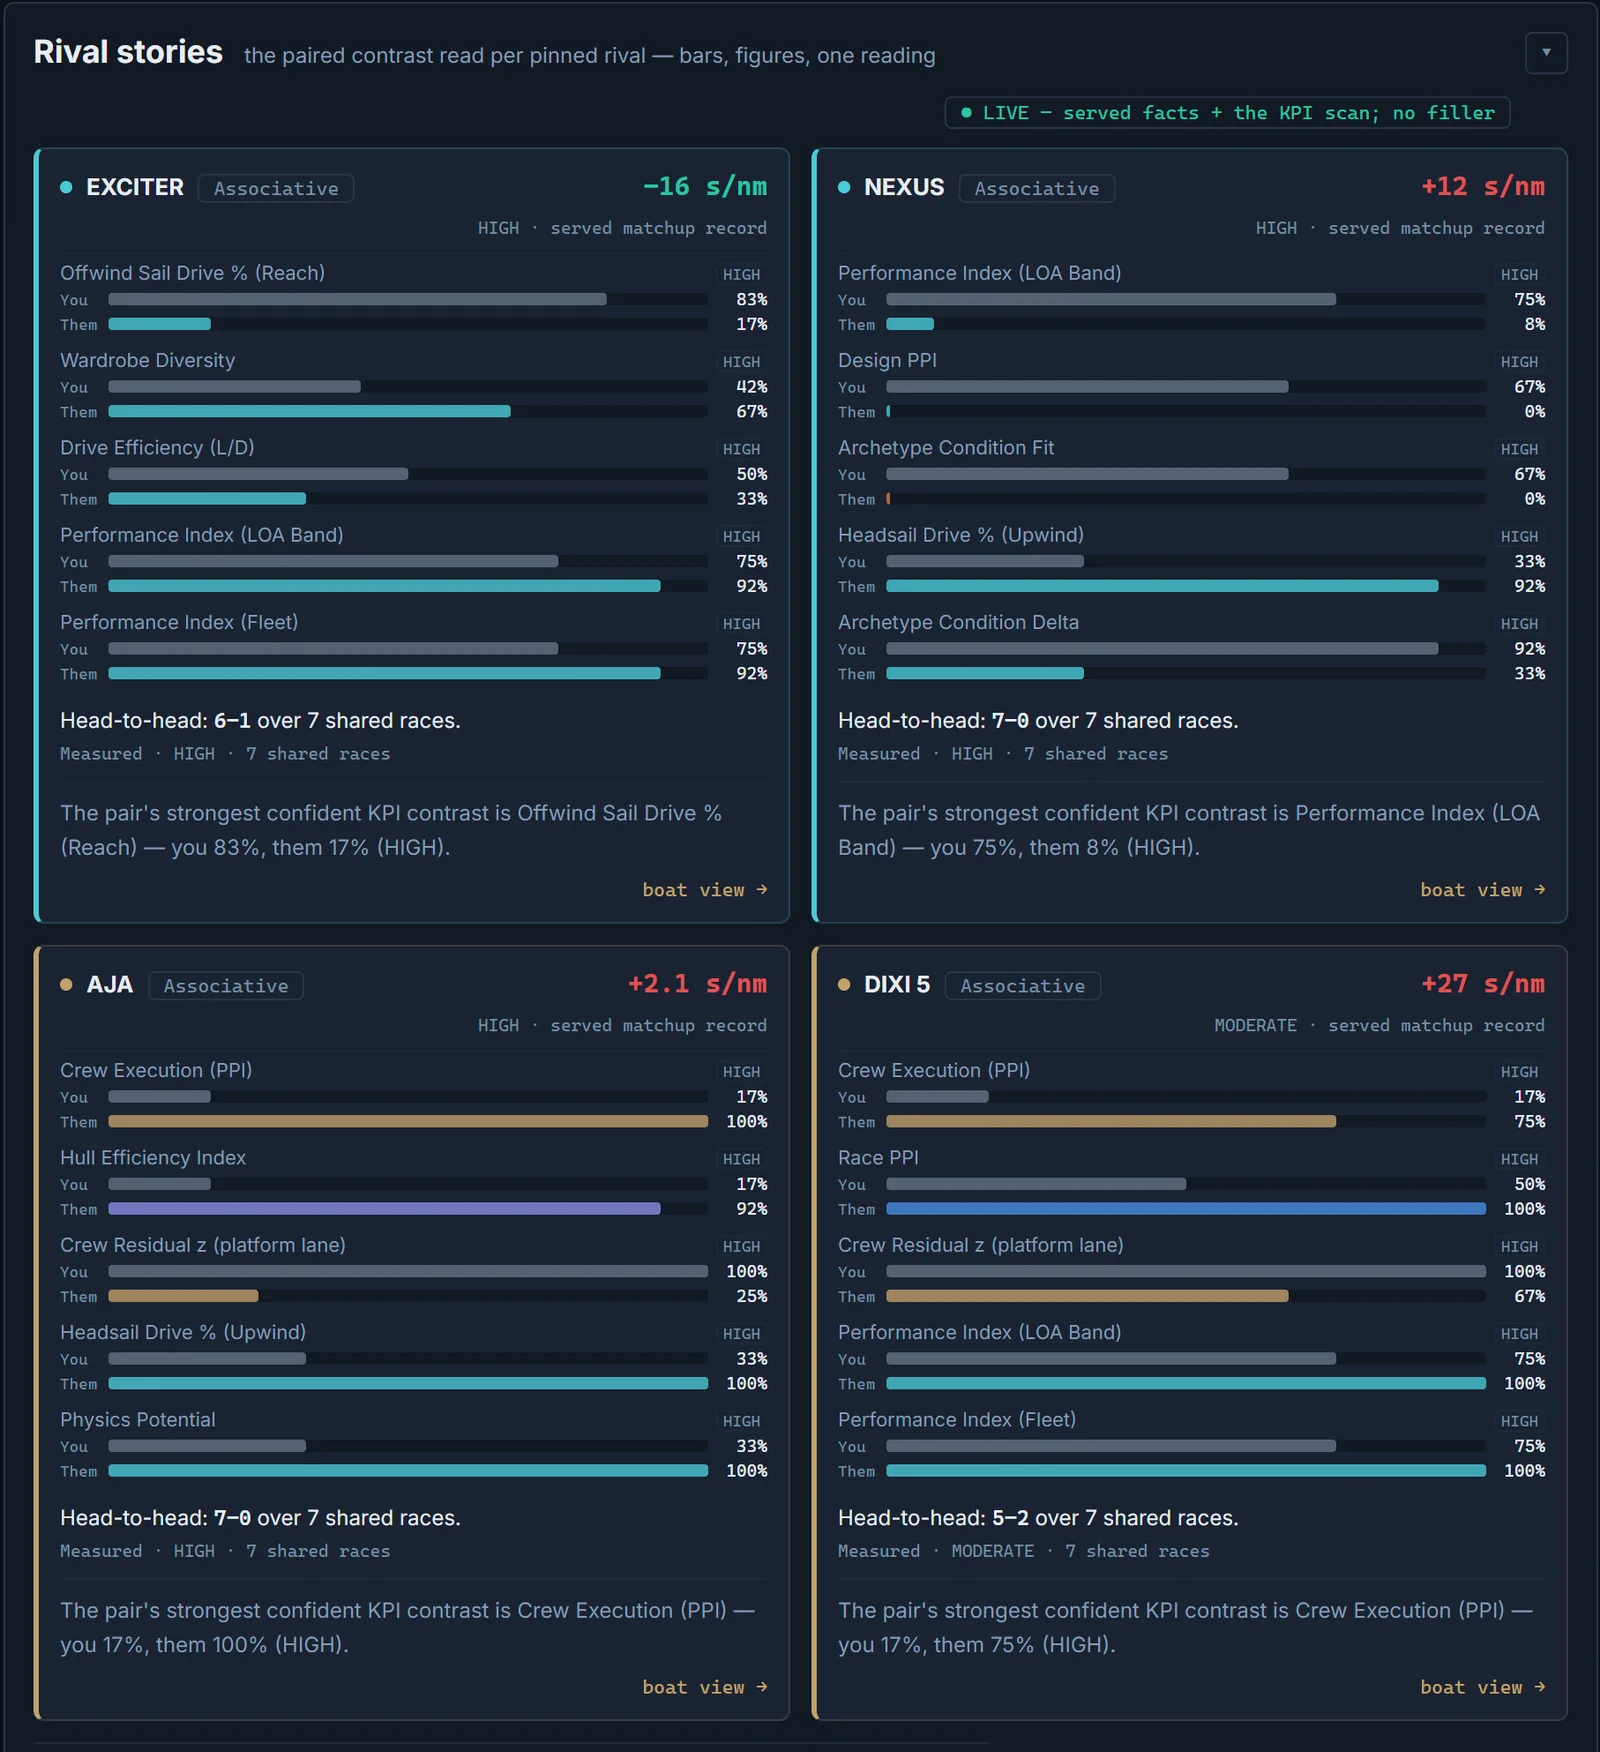Select the AJA rival name
Screen dimensions: 1600x1752
pyautogui.click(x=110, y=984)
